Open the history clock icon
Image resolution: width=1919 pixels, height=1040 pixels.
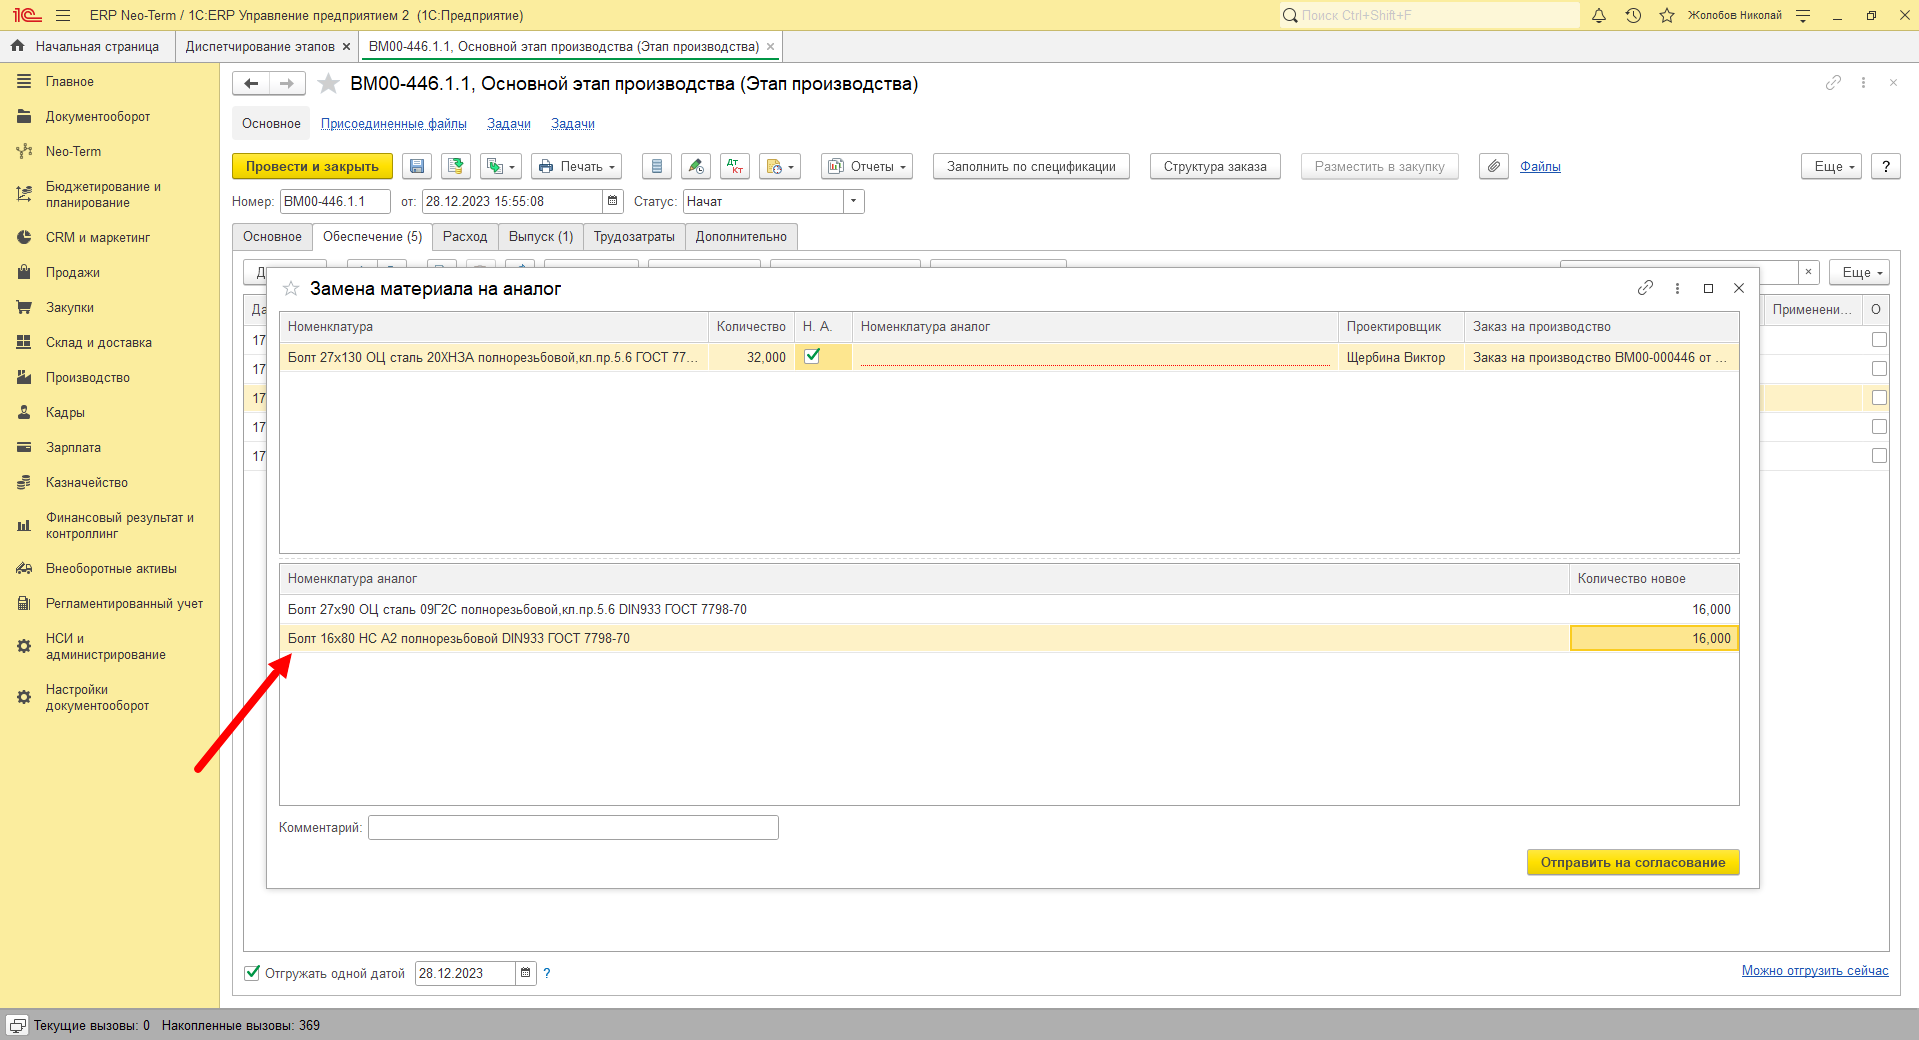coord(1633,15)
